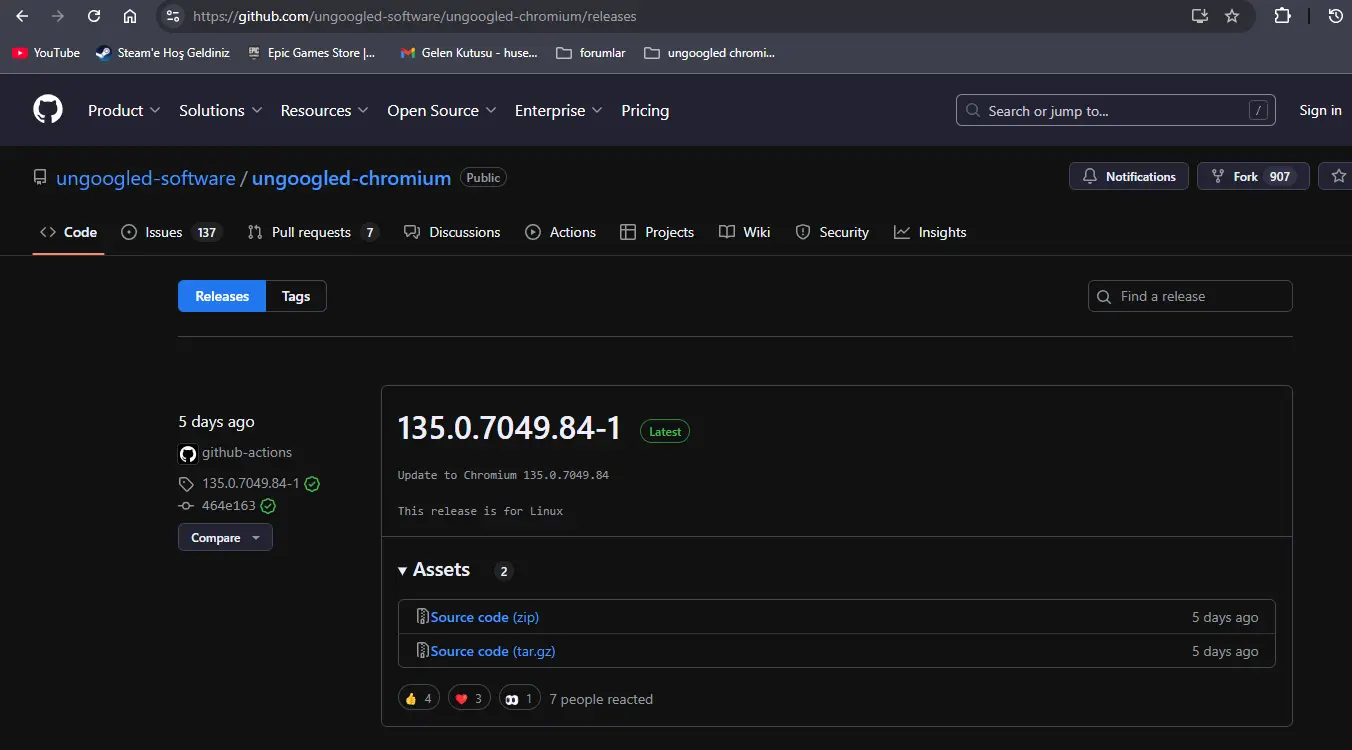Screen dimensions: 1352x750
Task: Open the YouTube bookmark
Action: [x=46, y=53]
